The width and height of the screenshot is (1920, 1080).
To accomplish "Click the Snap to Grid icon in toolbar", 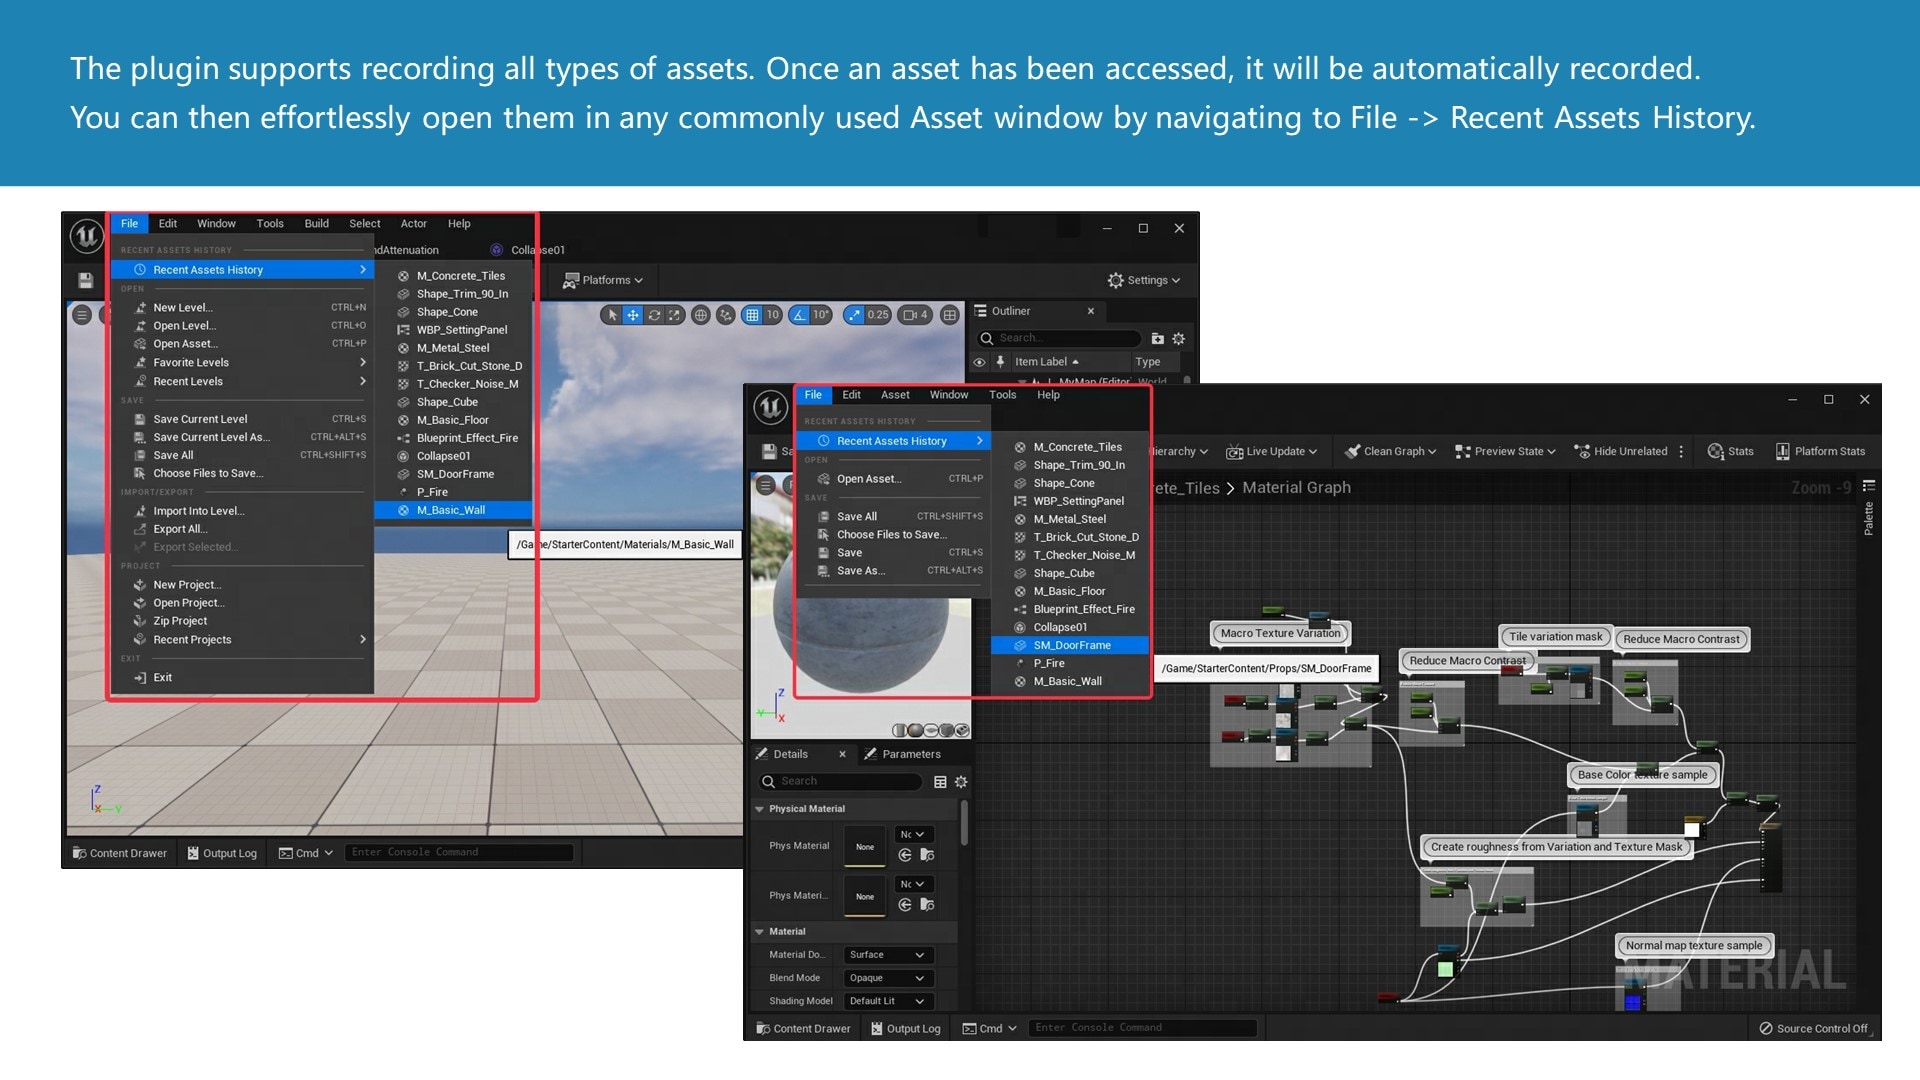I will 752,315.
